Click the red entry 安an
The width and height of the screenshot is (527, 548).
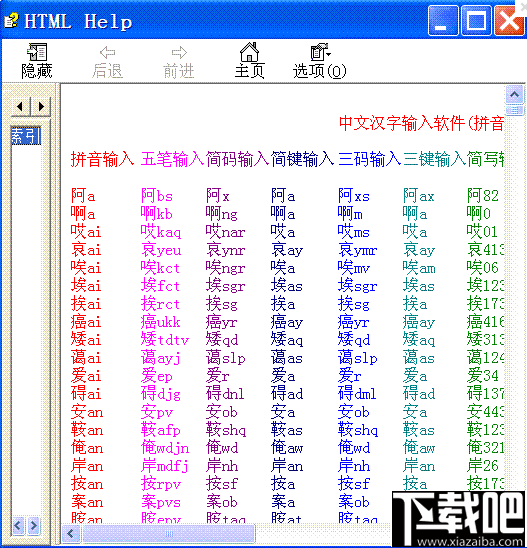(x=87, y=412)
